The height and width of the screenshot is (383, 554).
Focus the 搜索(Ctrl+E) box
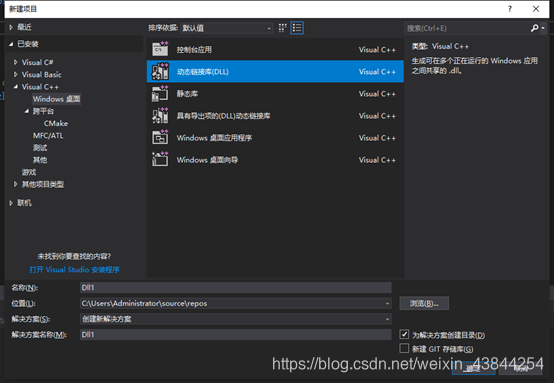point(467,28)
